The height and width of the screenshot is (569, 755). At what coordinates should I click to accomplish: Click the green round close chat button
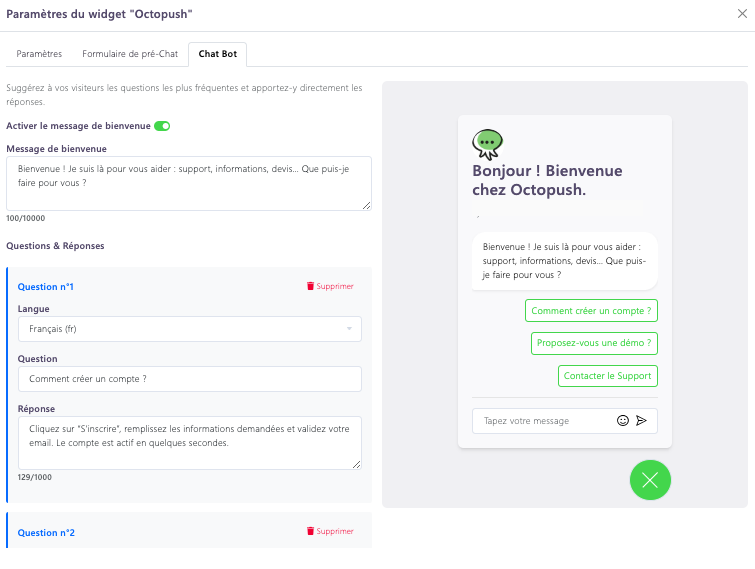tap(650, 480)
